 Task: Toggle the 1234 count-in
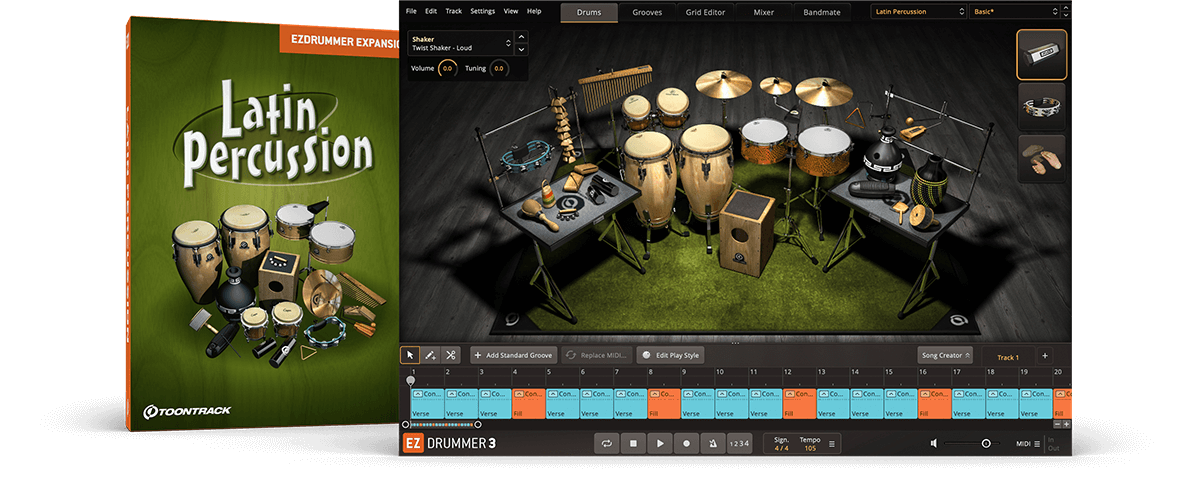738,443
